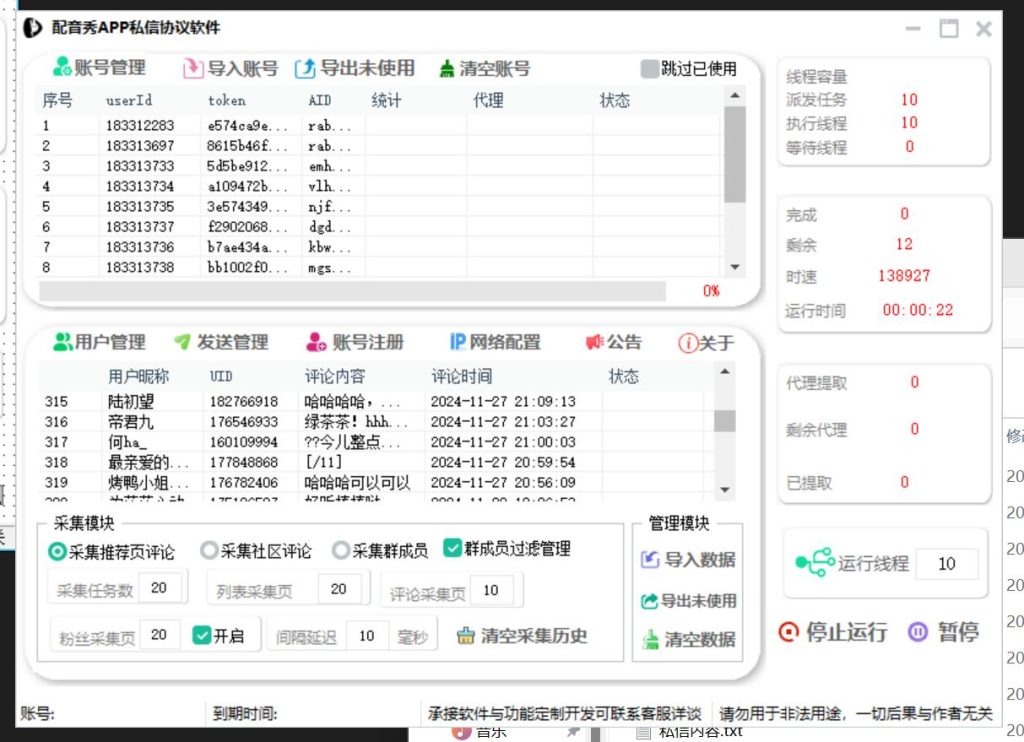Click the 导出未使用 export icon in top toolbar
Image resolution: width=1024 pixels, height=742 pixels.
[305, 69]
